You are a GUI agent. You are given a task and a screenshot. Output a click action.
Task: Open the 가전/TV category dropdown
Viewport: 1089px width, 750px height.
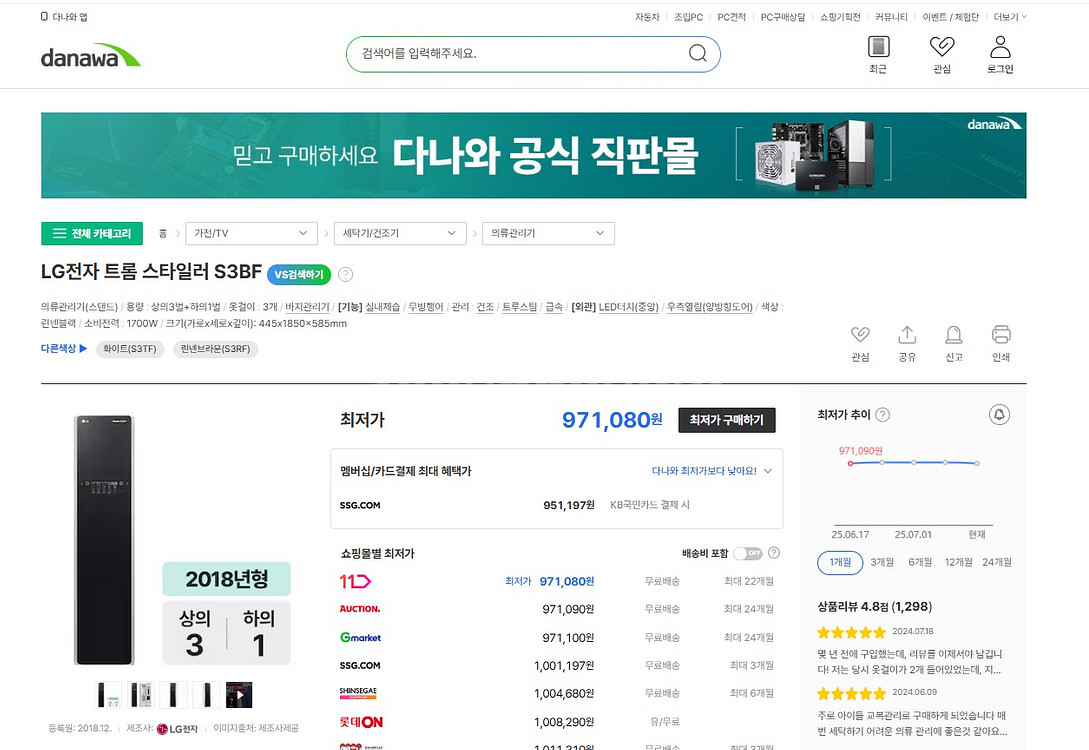tap(251, 233)
